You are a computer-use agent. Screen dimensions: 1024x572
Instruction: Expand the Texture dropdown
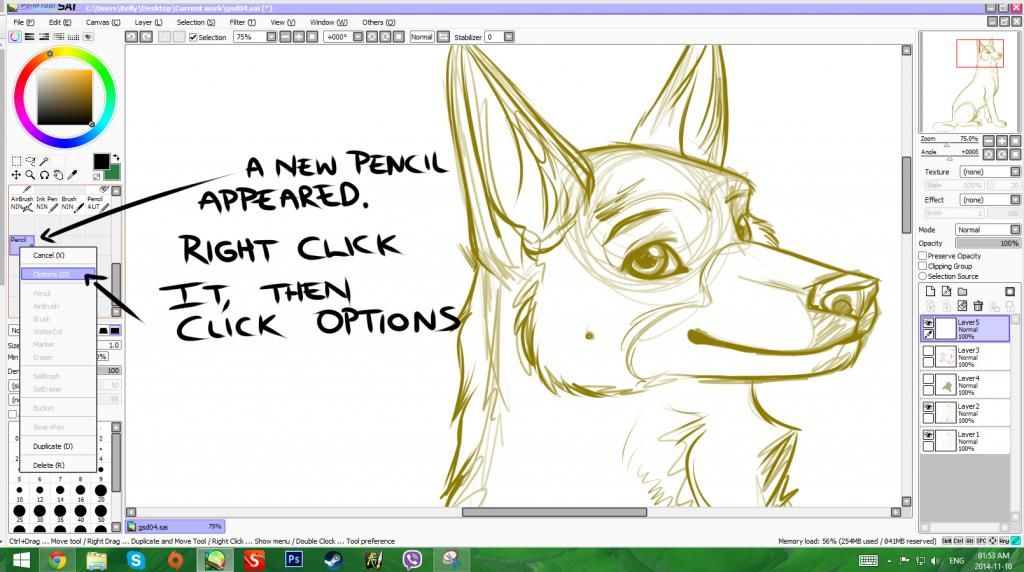tap(984, 172)
